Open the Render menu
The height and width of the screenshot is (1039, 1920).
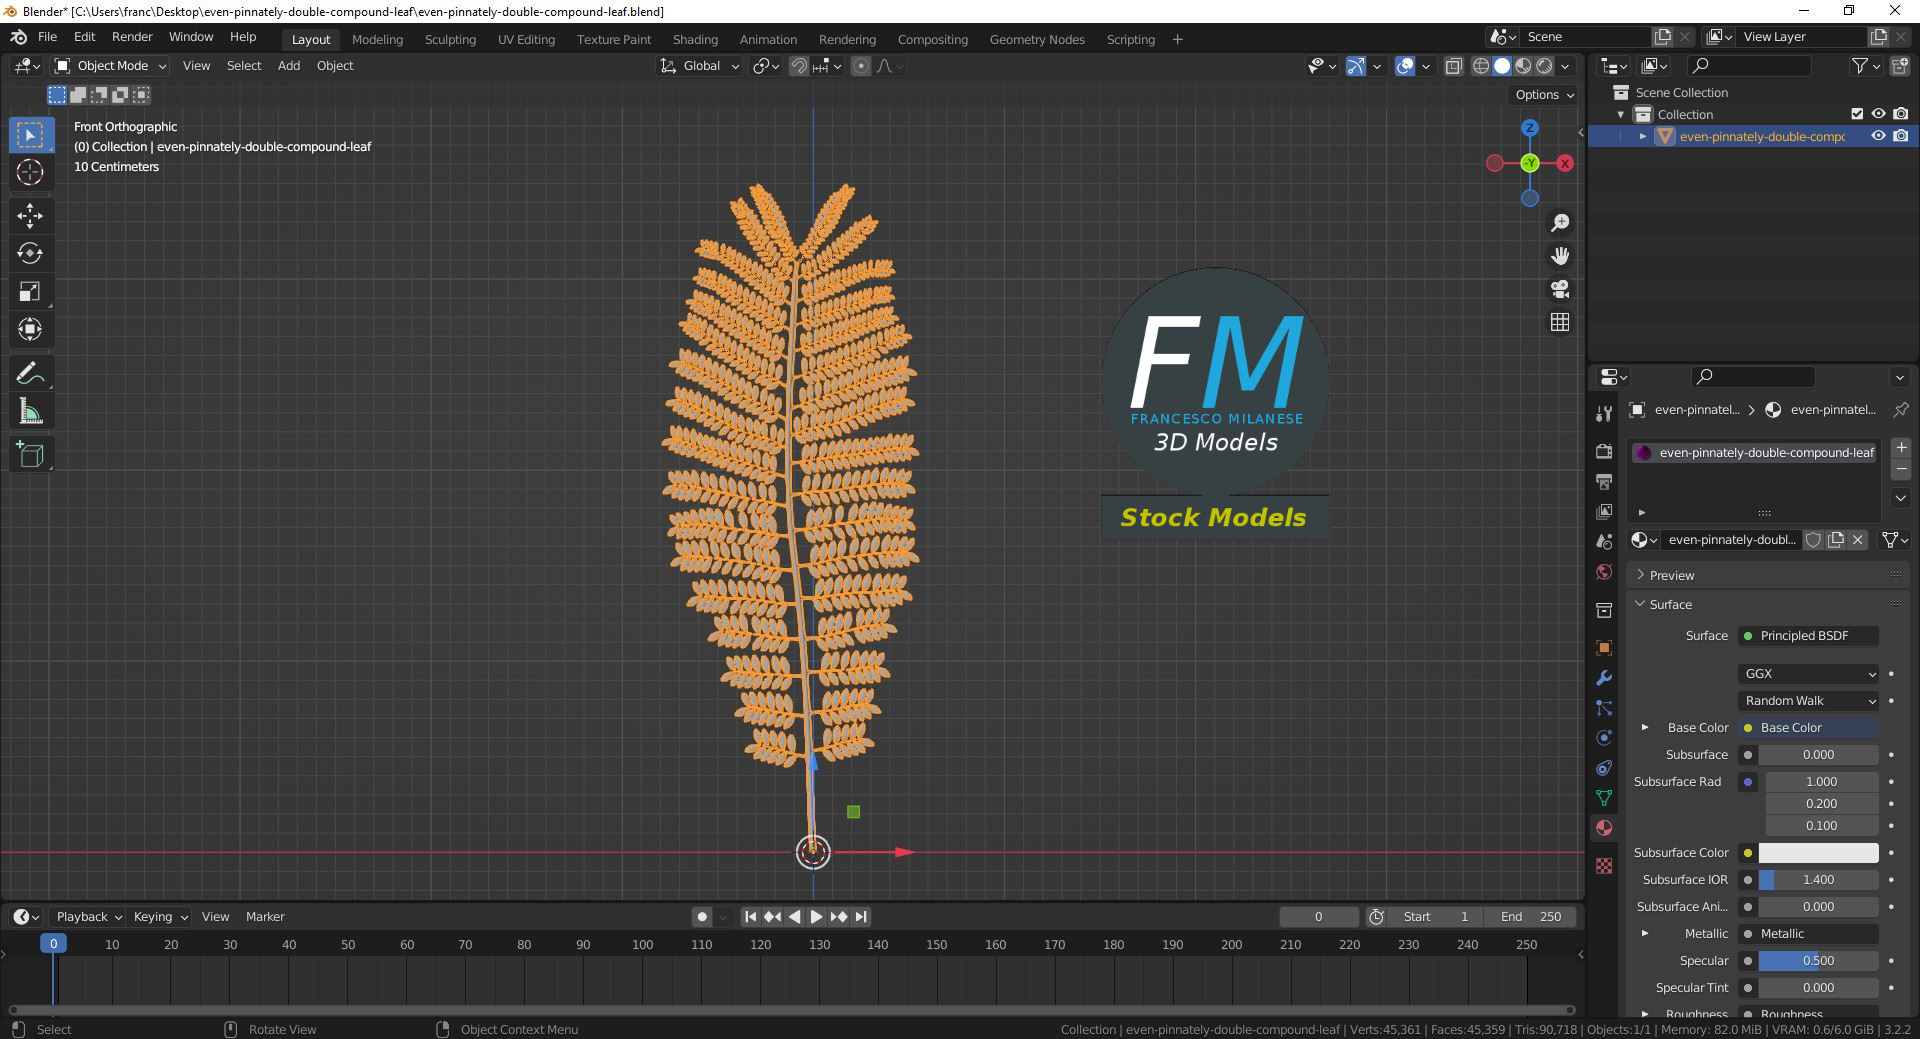pyautogui.click(x=132, y=37)
